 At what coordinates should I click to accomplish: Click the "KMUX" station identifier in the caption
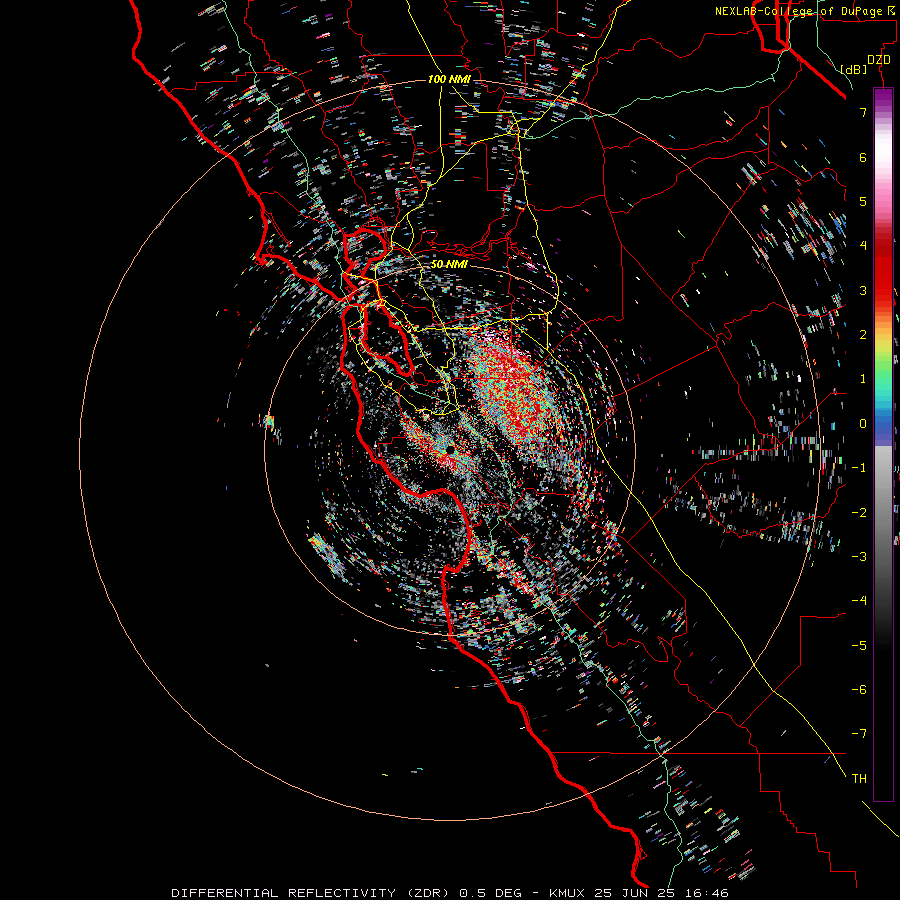click(567, 893)
